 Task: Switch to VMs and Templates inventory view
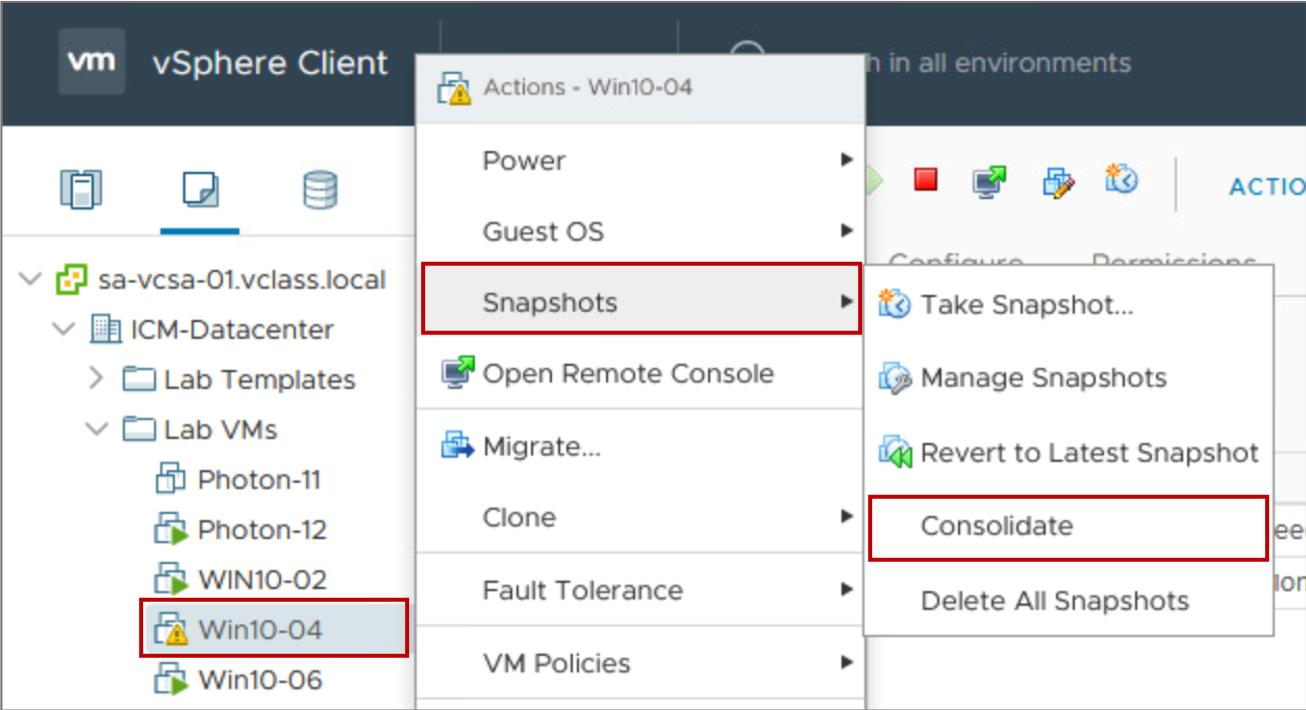click(x=200, y=189)
